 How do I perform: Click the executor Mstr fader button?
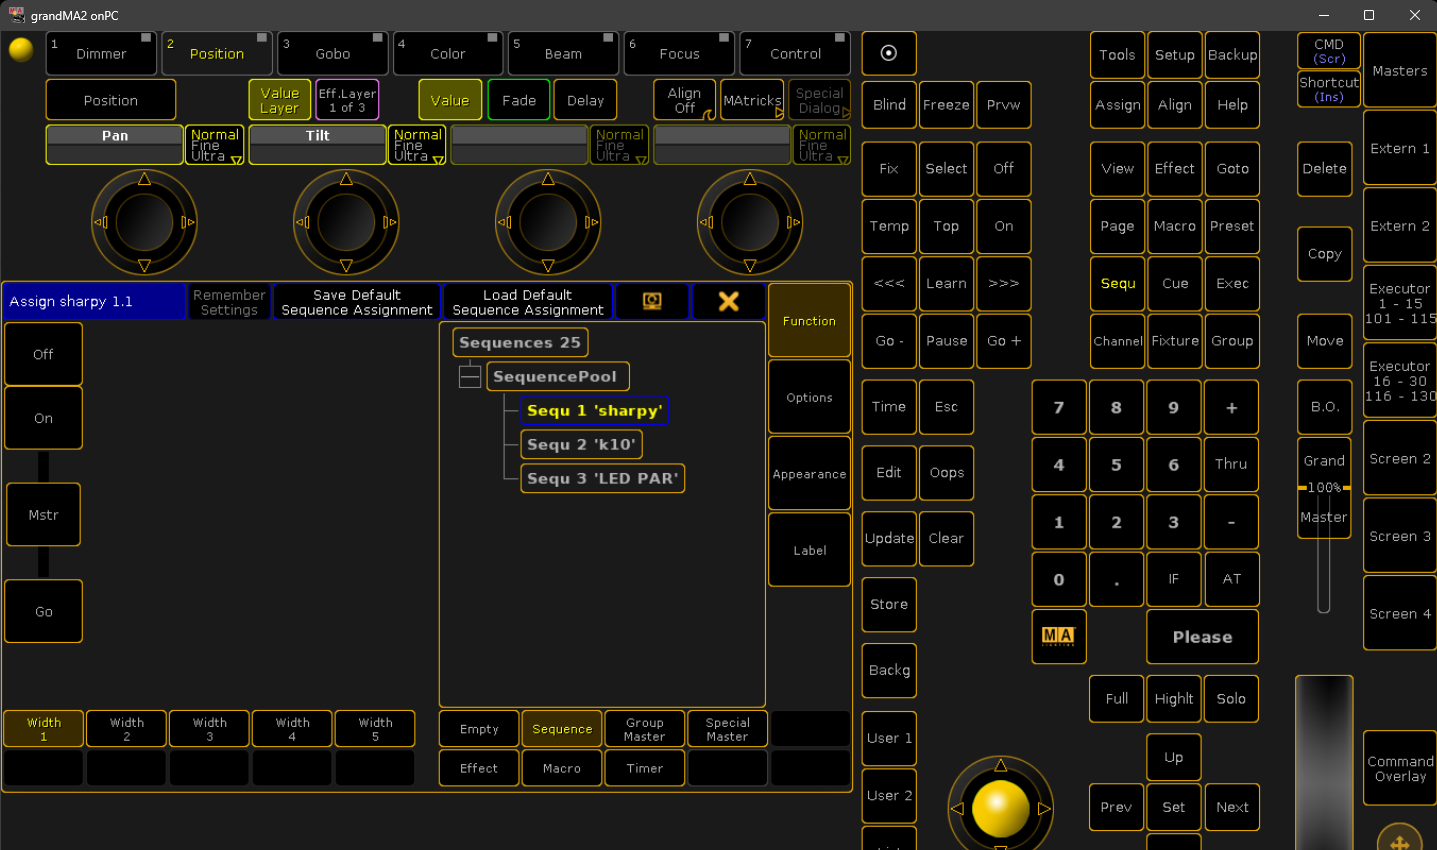pos(43,515)
